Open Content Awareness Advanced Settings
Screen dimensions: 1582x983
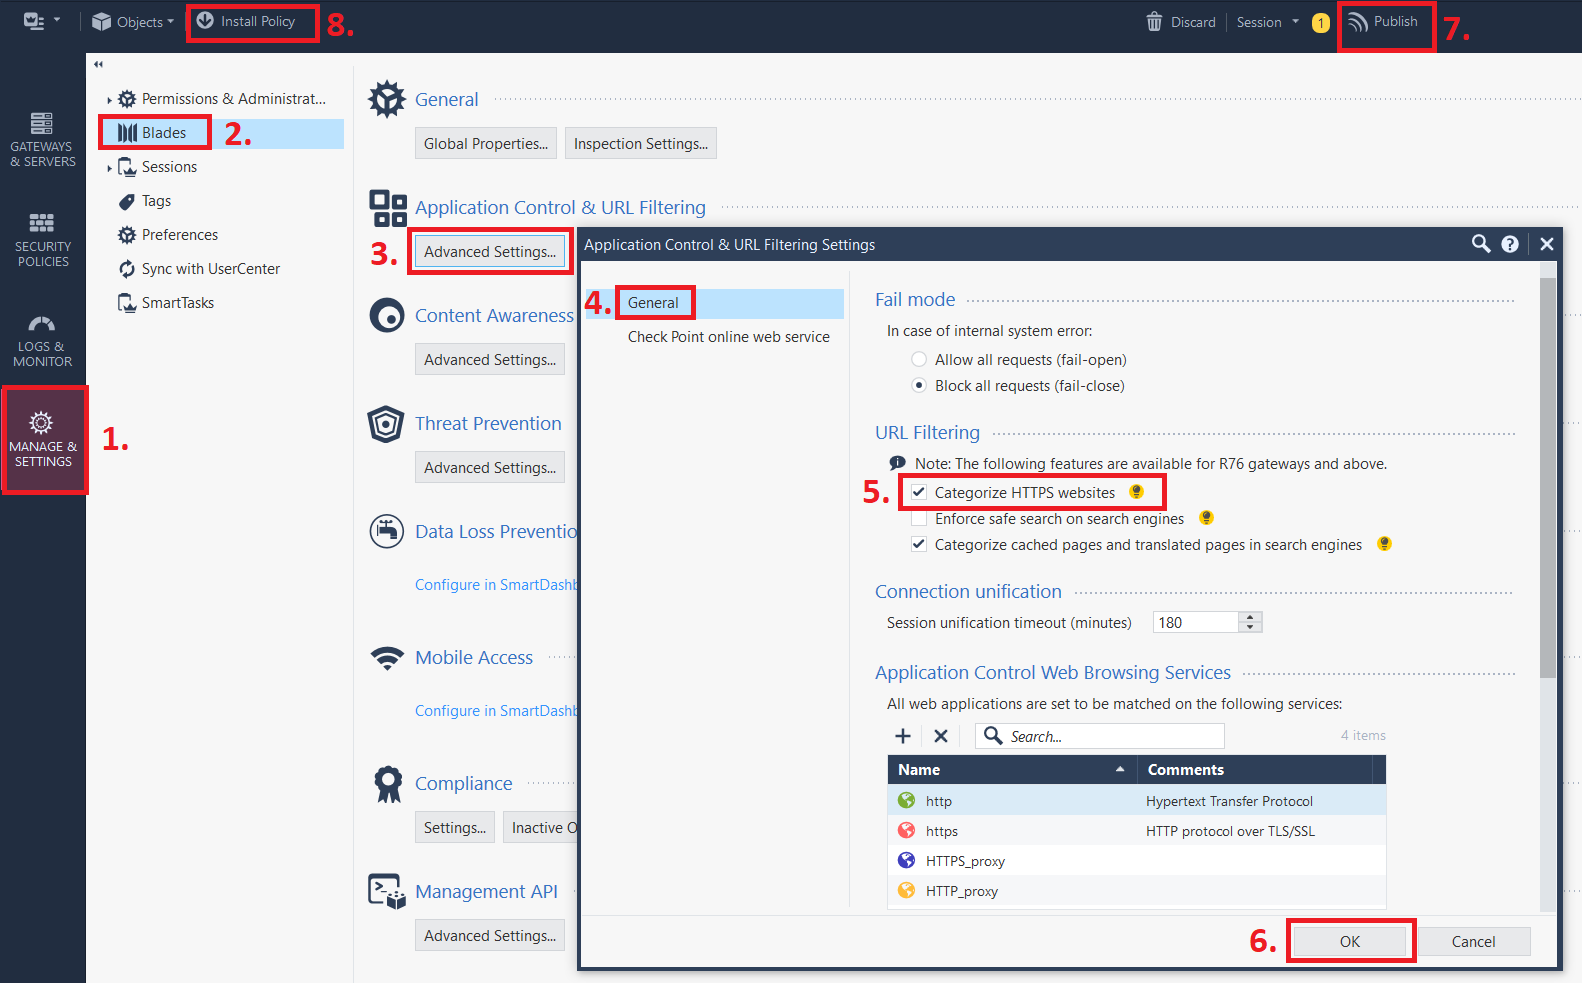pos(490,359)
